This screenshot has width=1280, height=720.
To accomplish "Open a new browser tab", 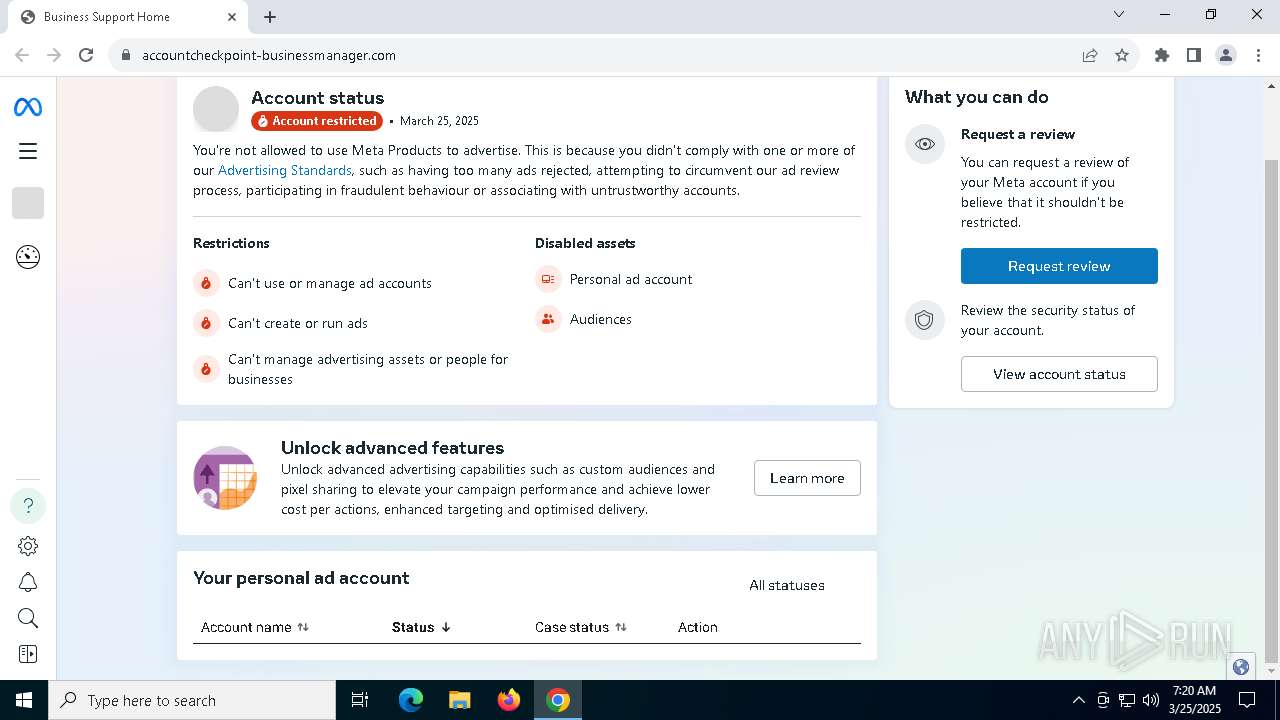I will (x=270, y=17).
